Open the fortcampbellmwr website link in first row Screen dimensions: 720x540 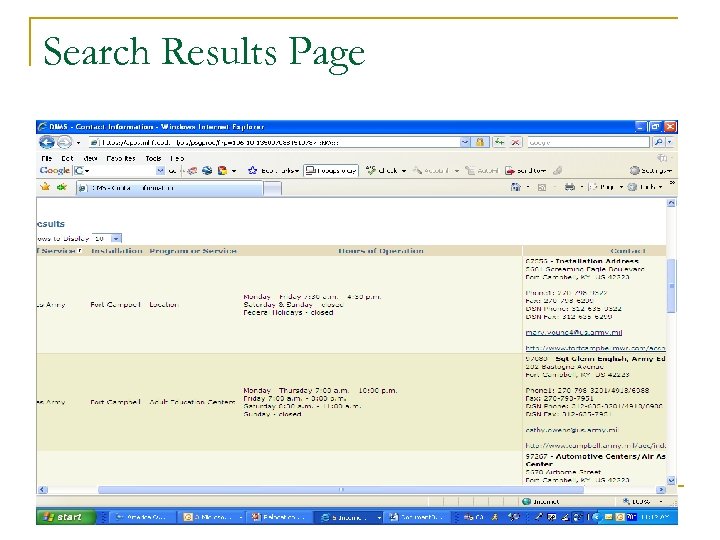[x=595, y=348]
